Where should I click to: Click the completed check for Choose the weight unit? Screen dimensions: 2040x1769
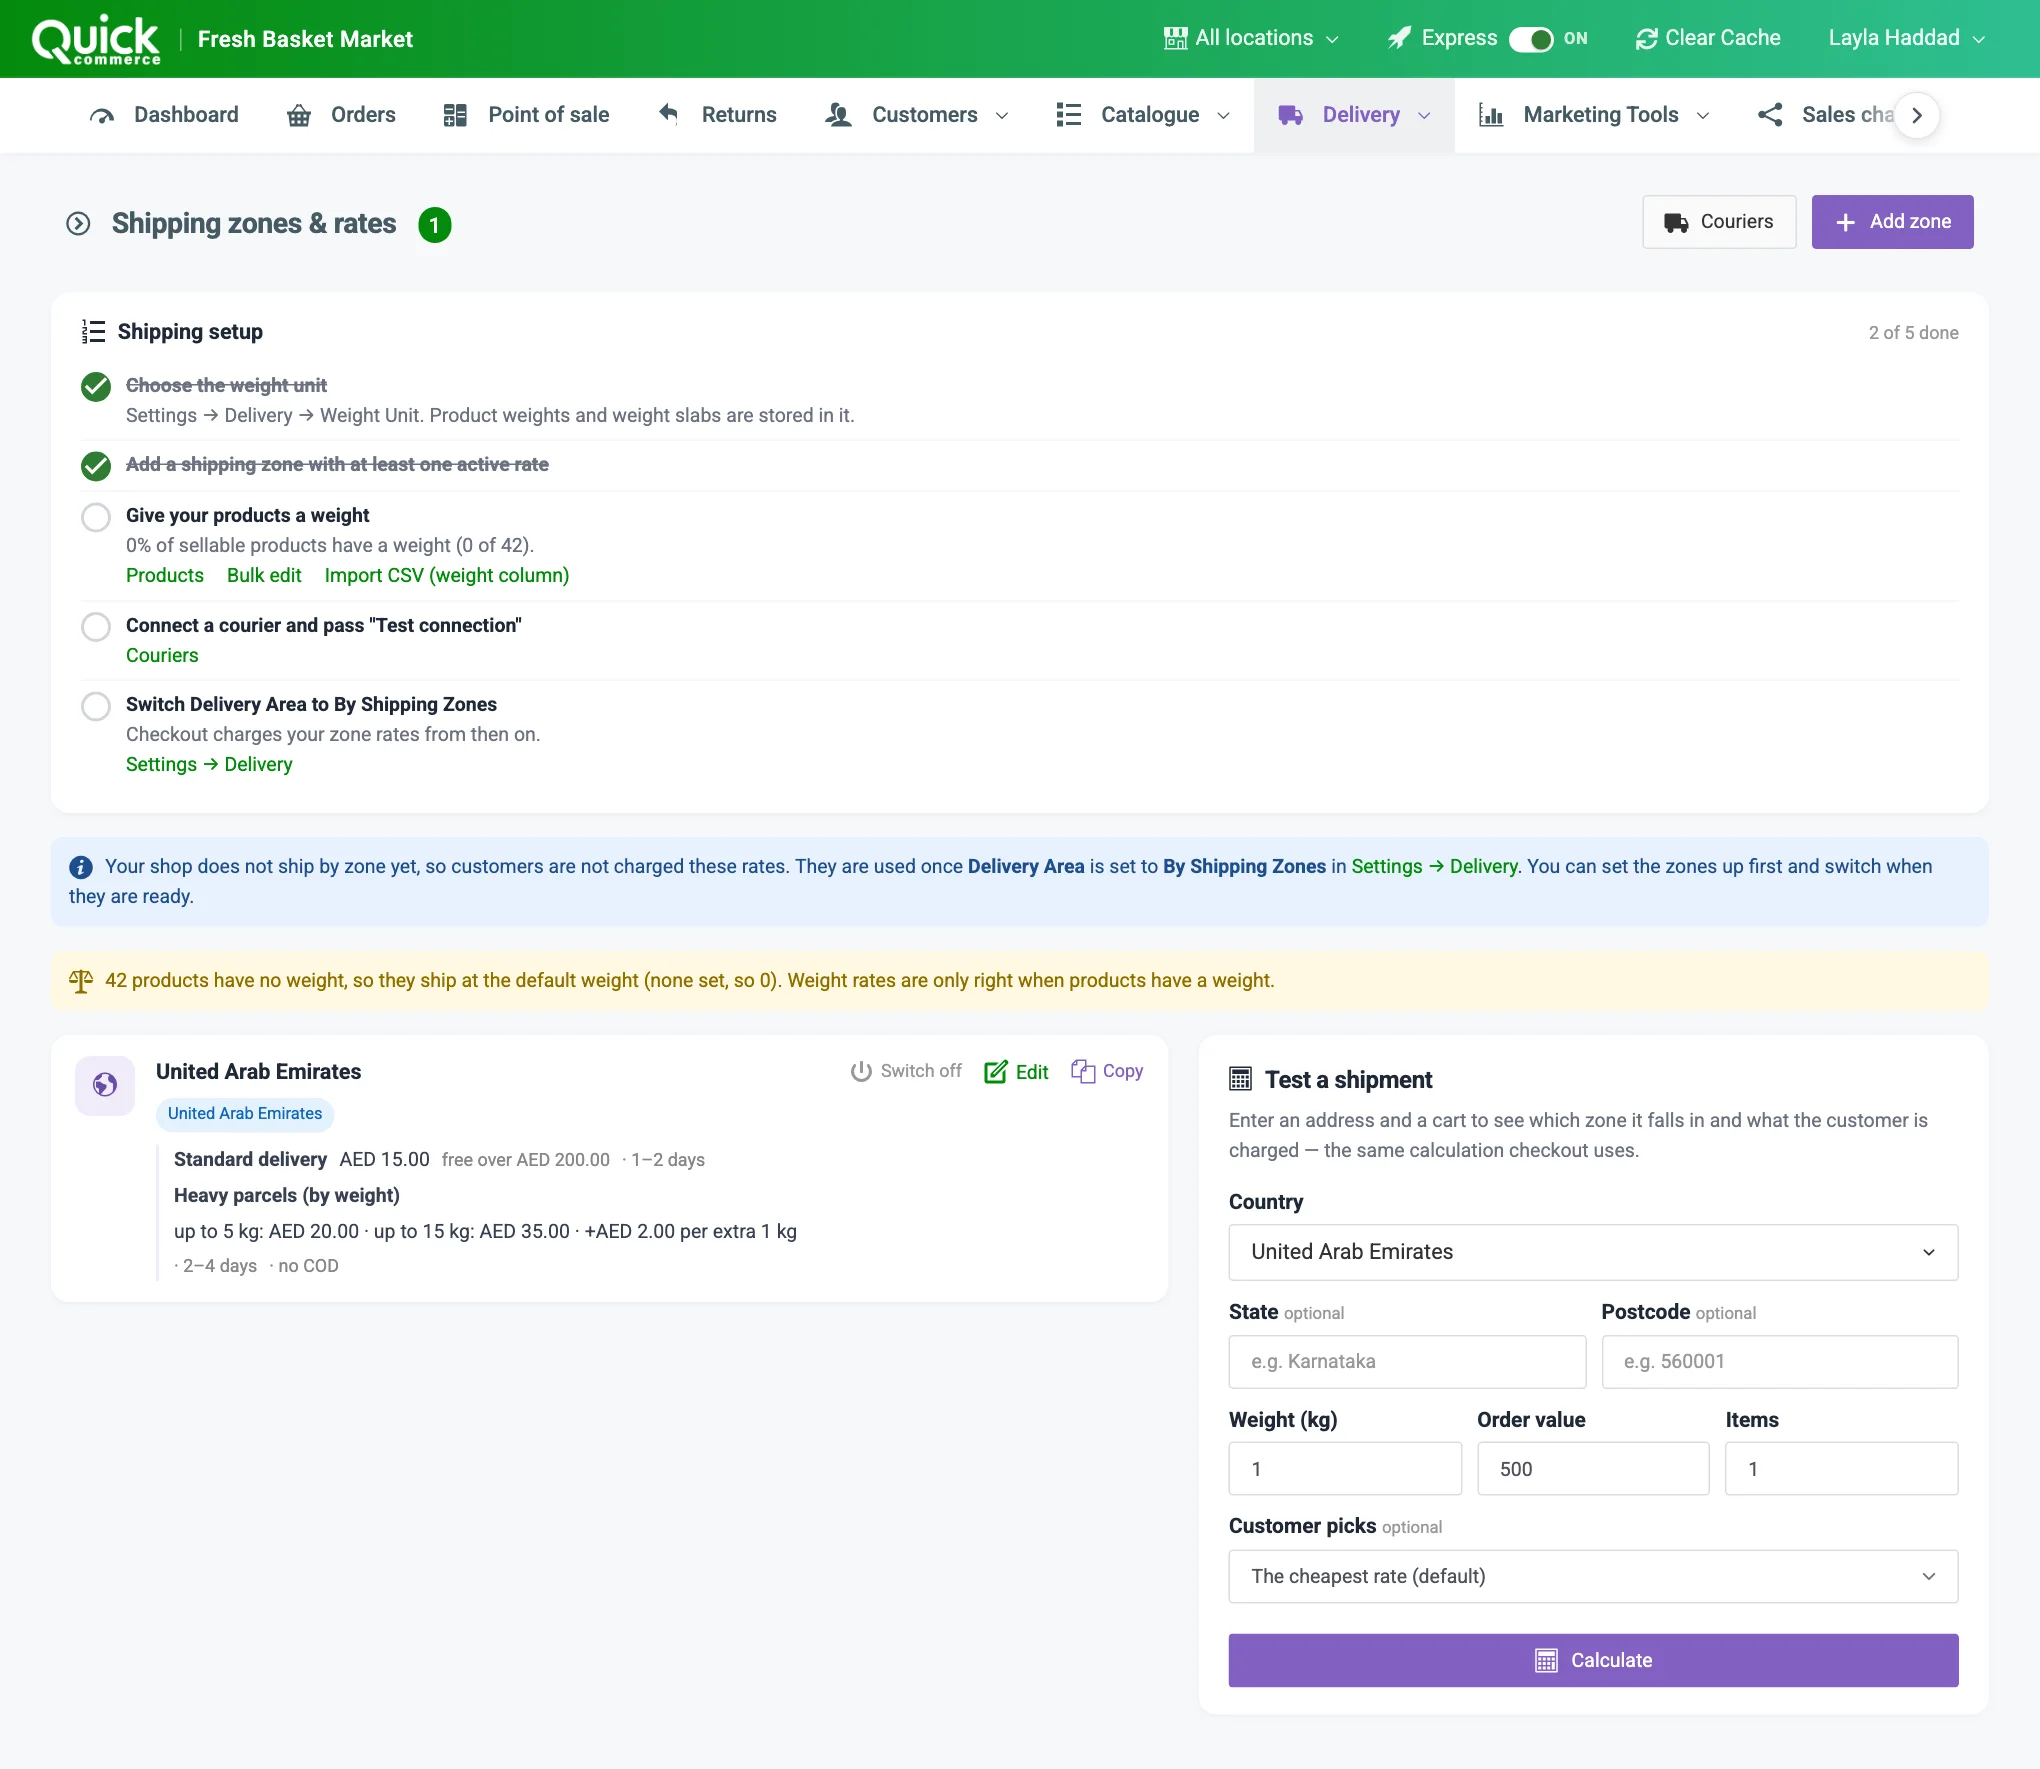click(x=96, y=386)
